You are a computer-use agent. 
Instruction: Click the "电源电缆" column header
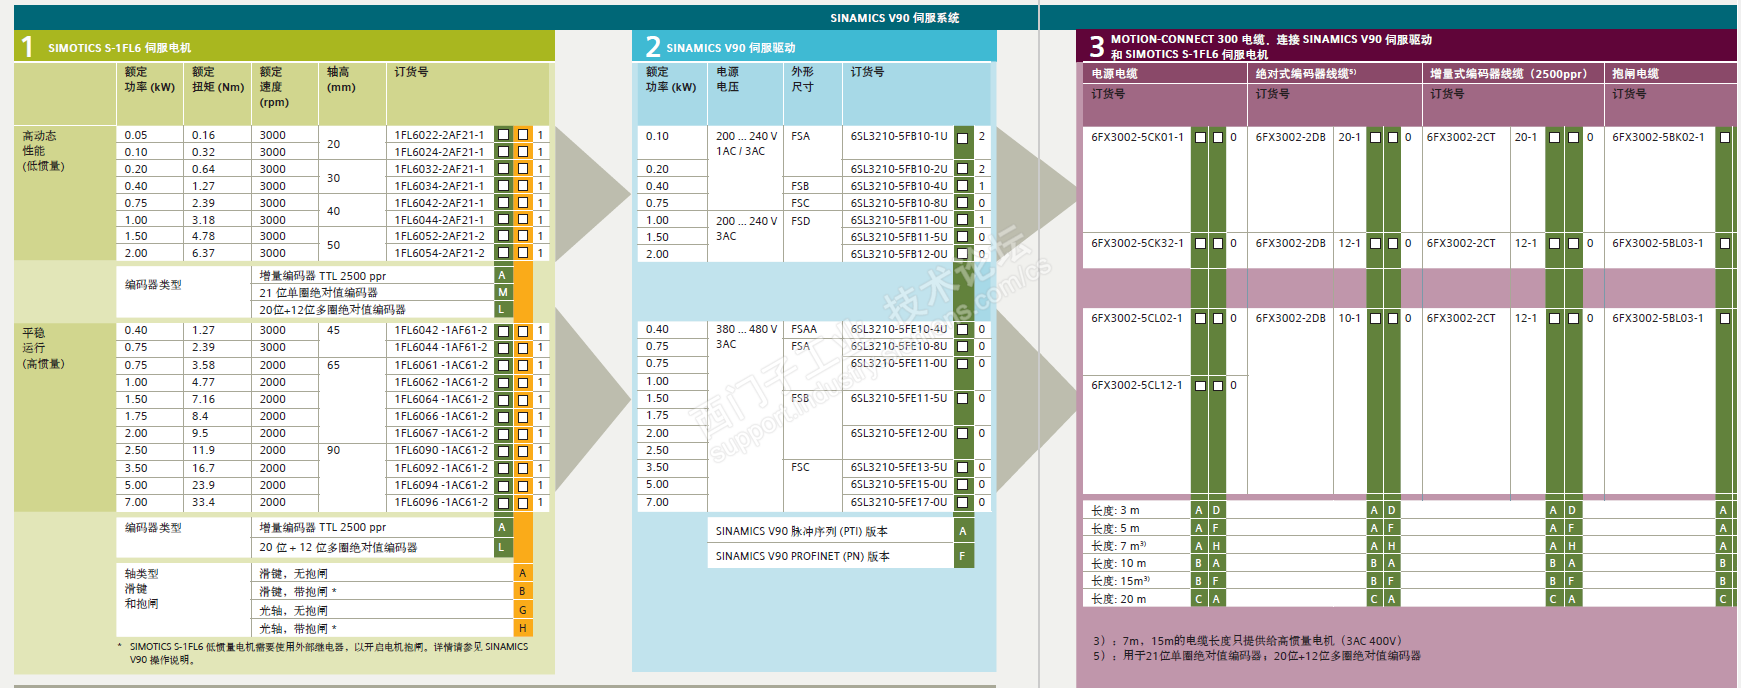1114,74
